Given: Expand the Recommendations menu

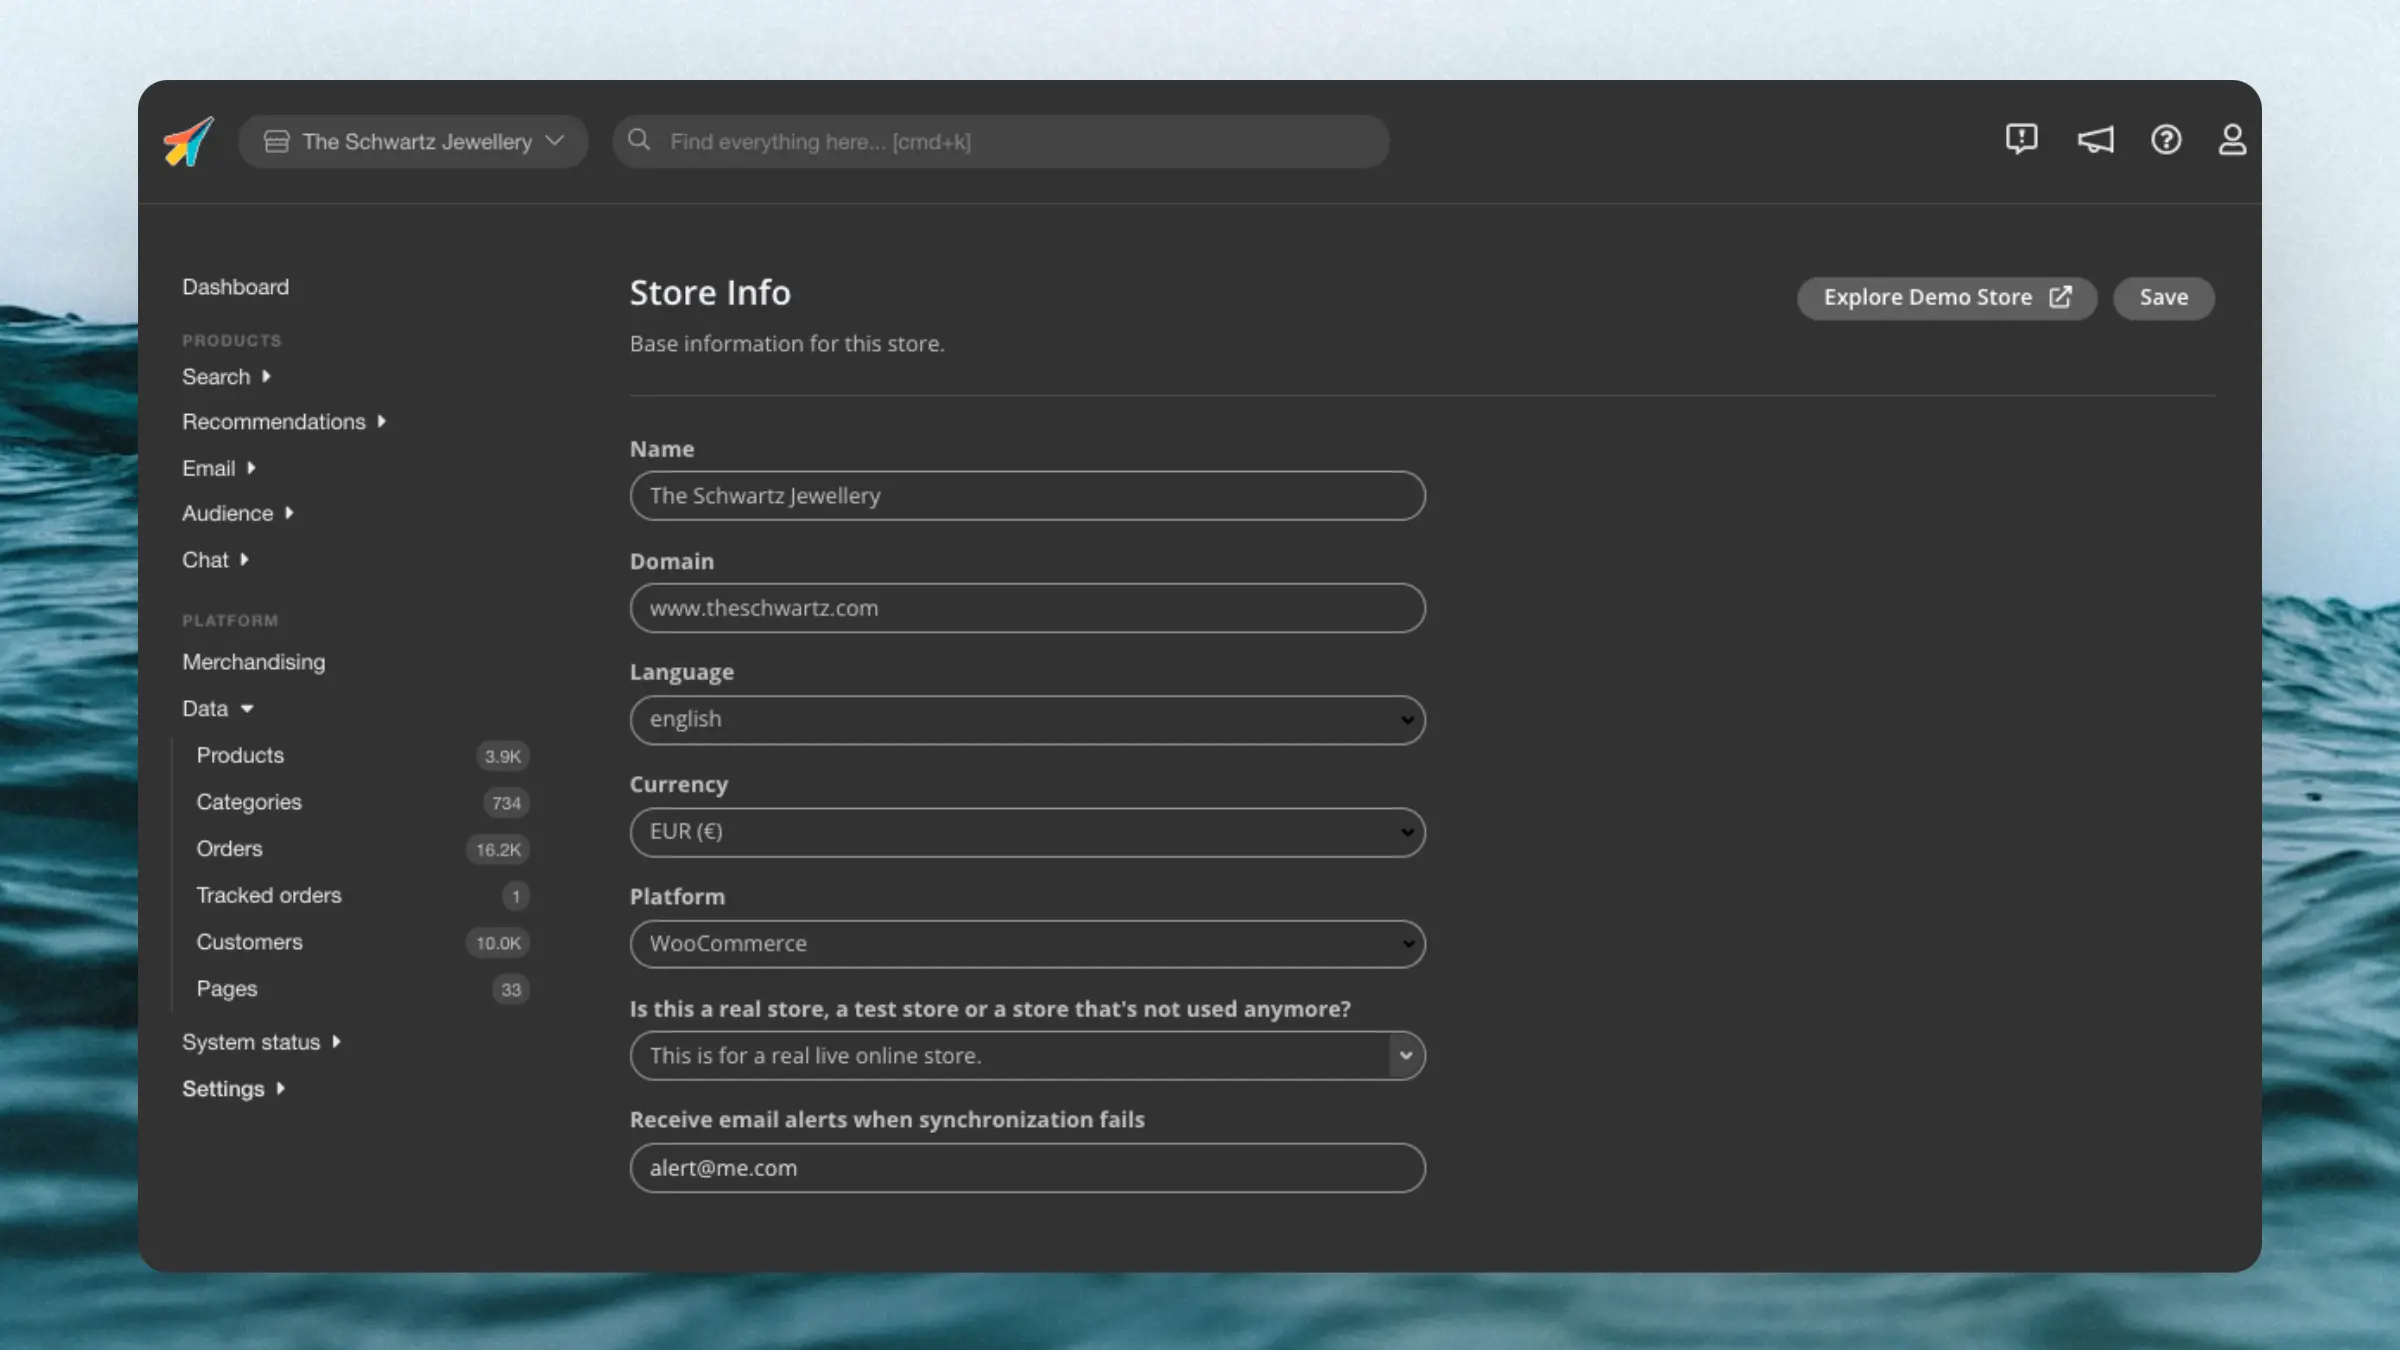Looking at the screenshot, I should pos(284,422).
